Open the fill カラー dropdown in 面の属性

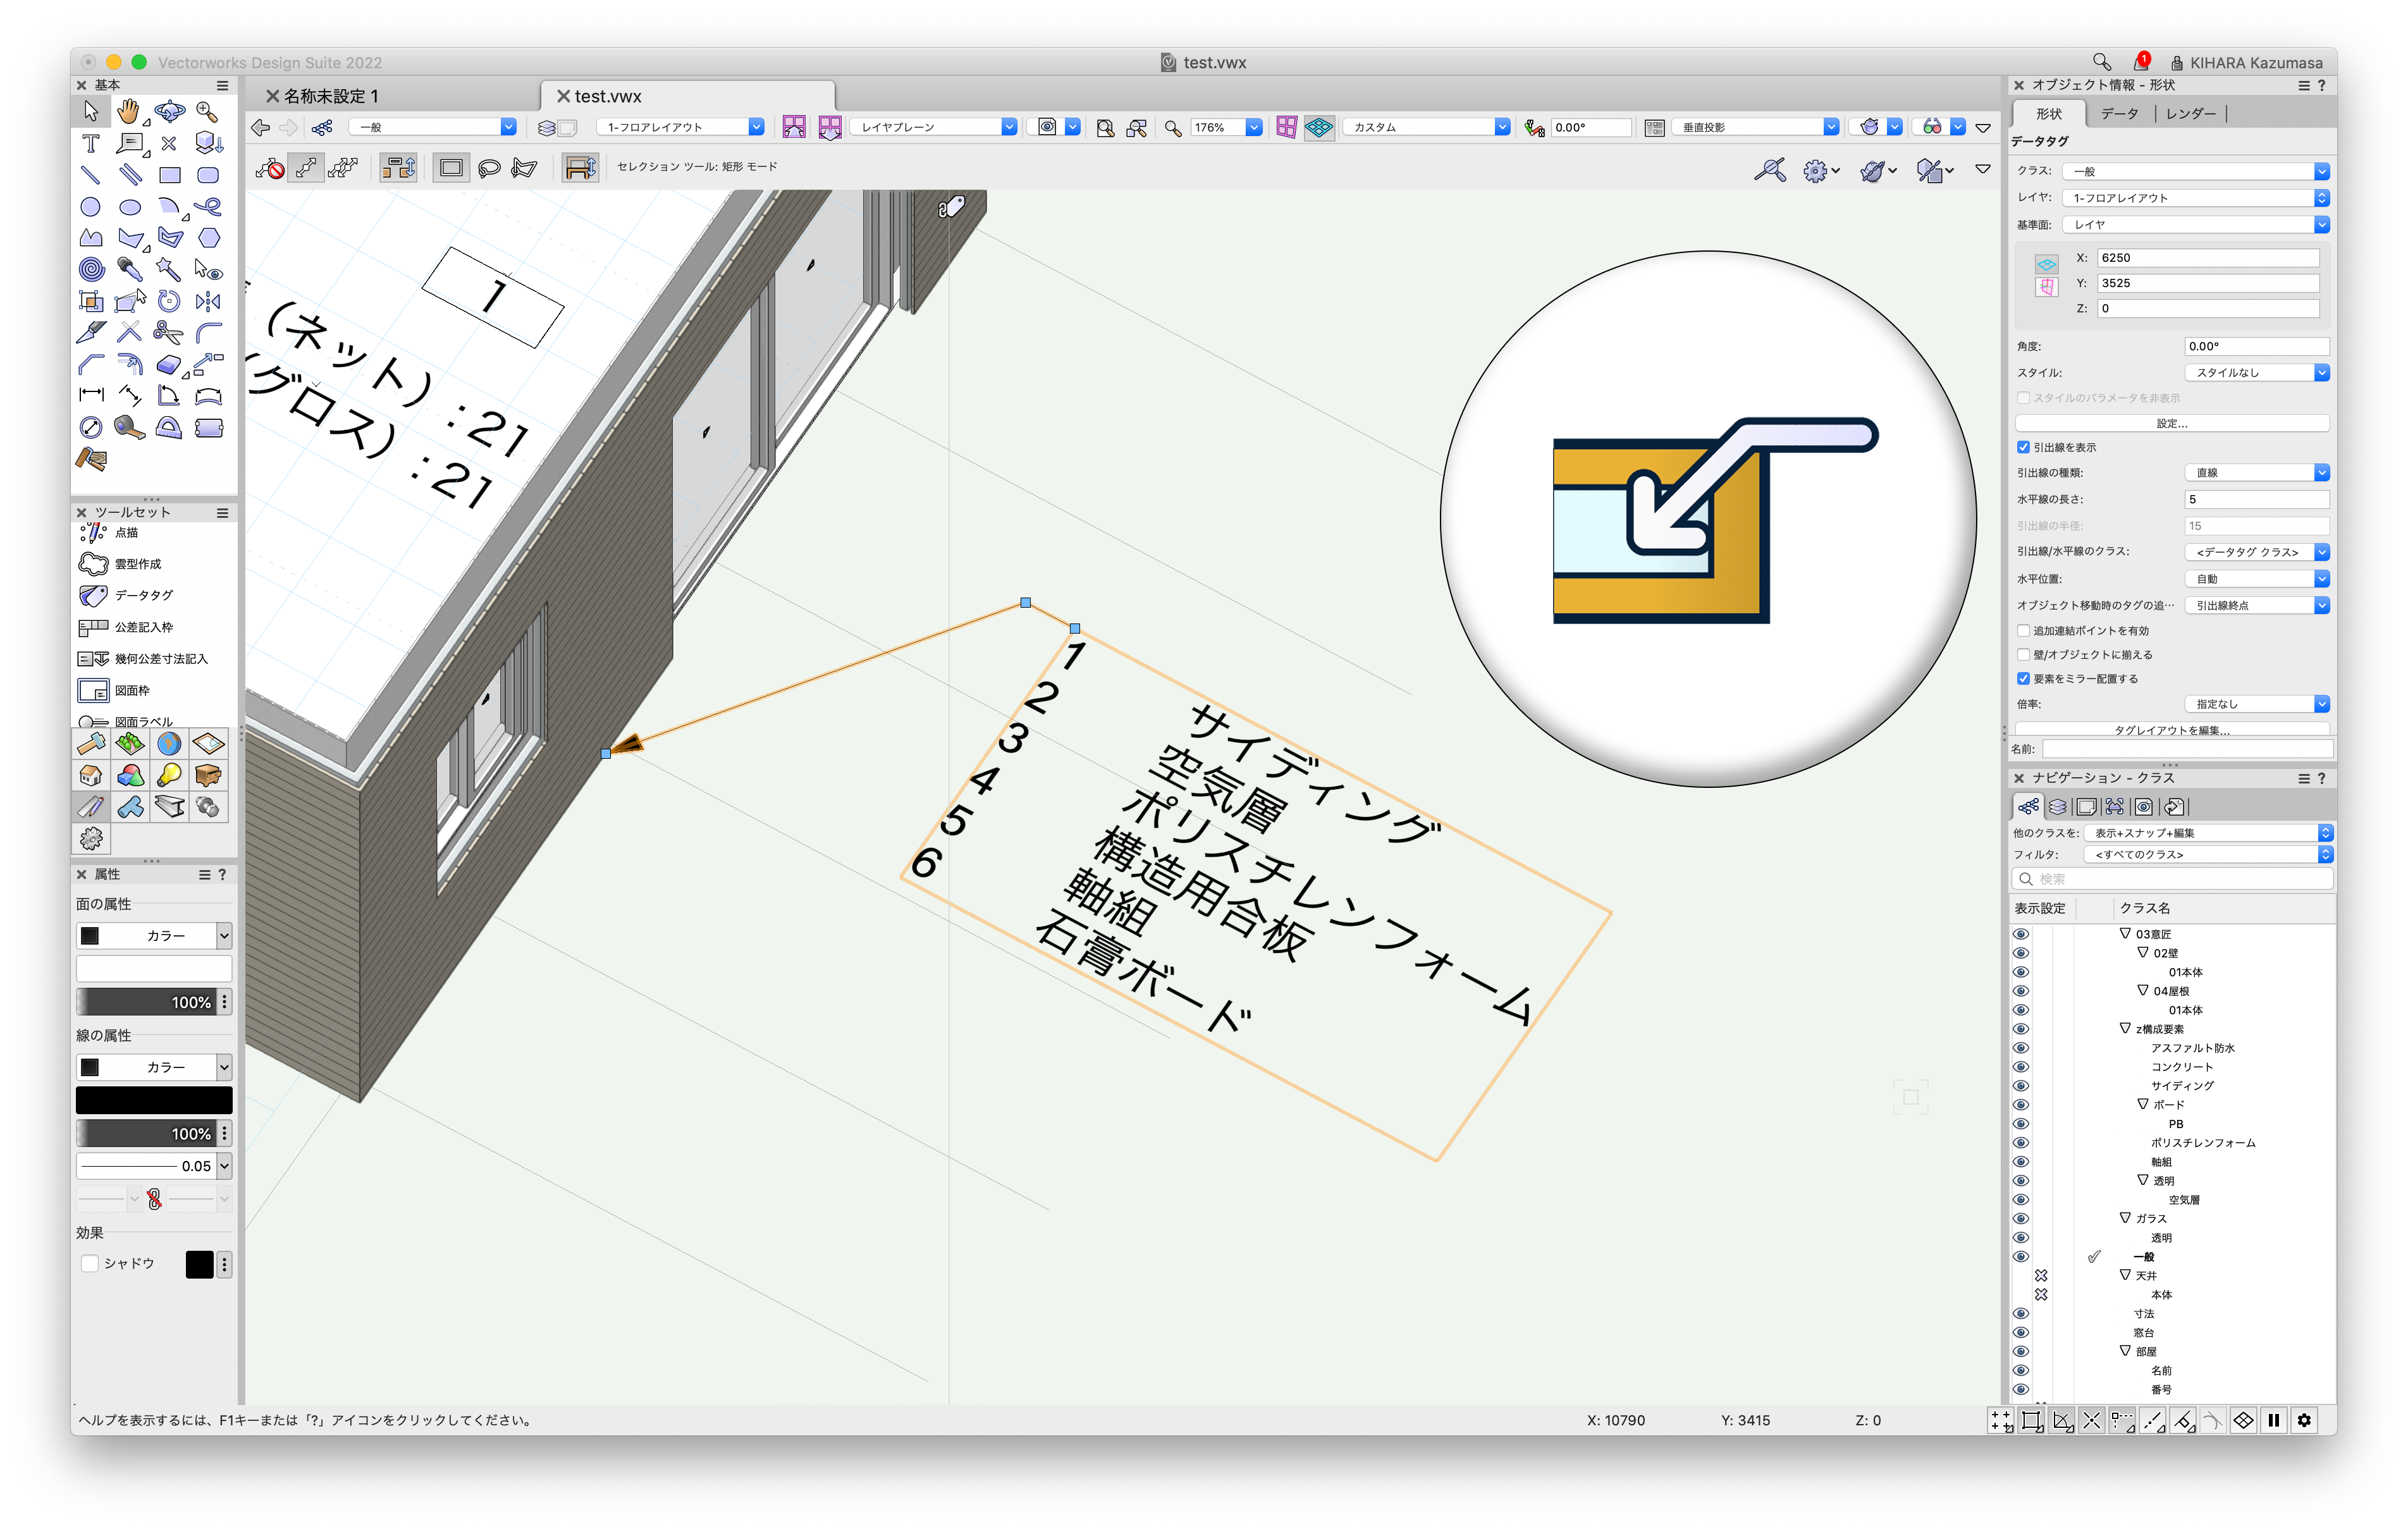154,936
